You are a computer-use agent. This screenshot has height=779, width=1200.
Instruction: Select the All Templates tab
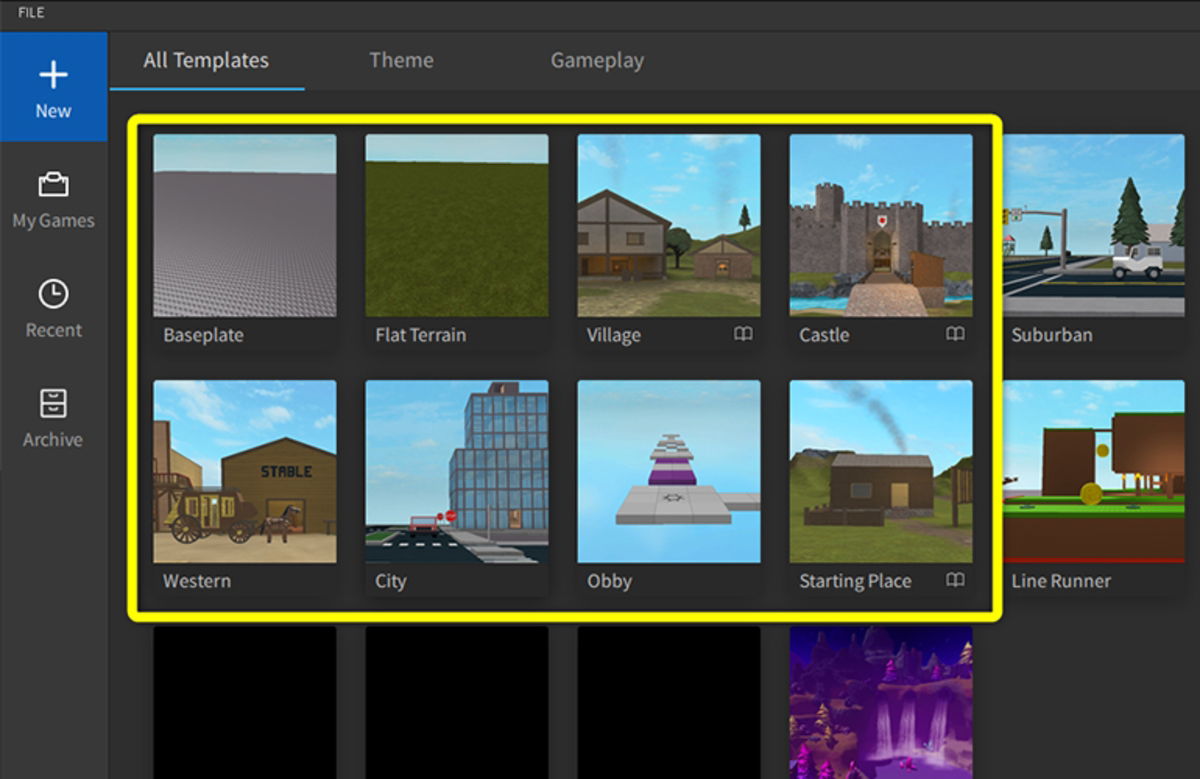click(x=205, y=60)
